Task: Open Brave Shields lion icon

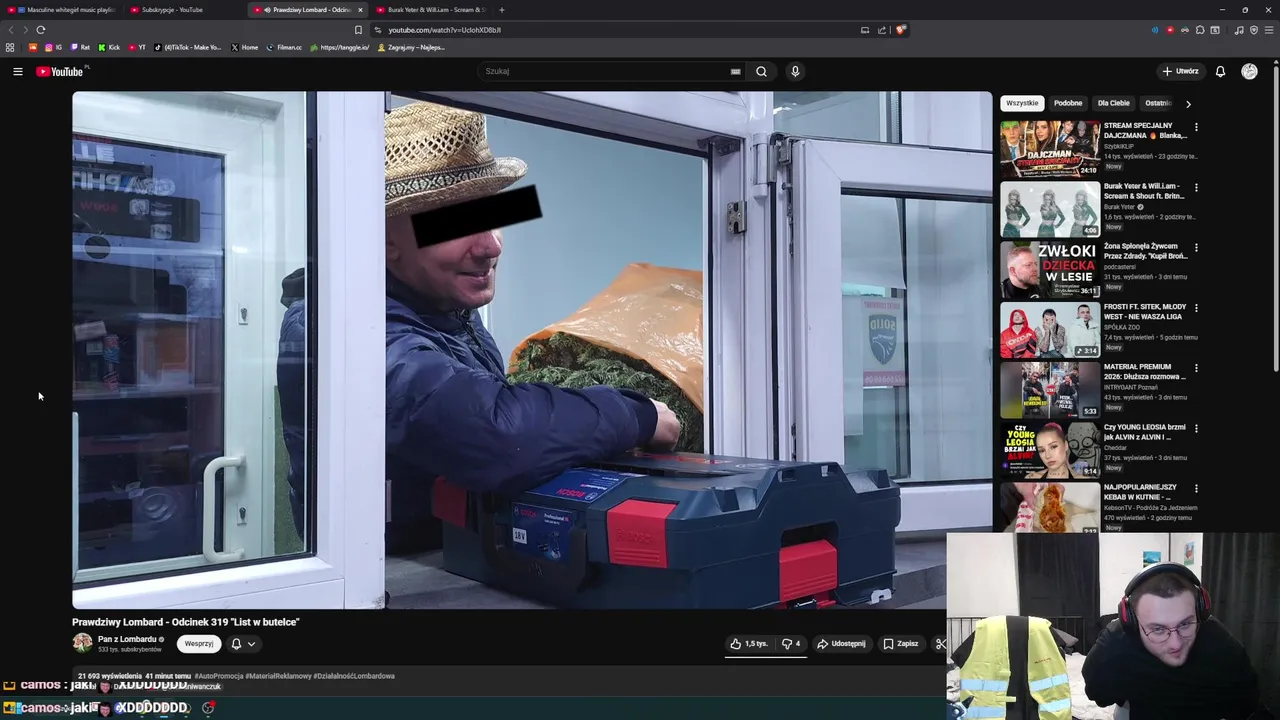Action: pyautogui.click(x=900, y=30)
